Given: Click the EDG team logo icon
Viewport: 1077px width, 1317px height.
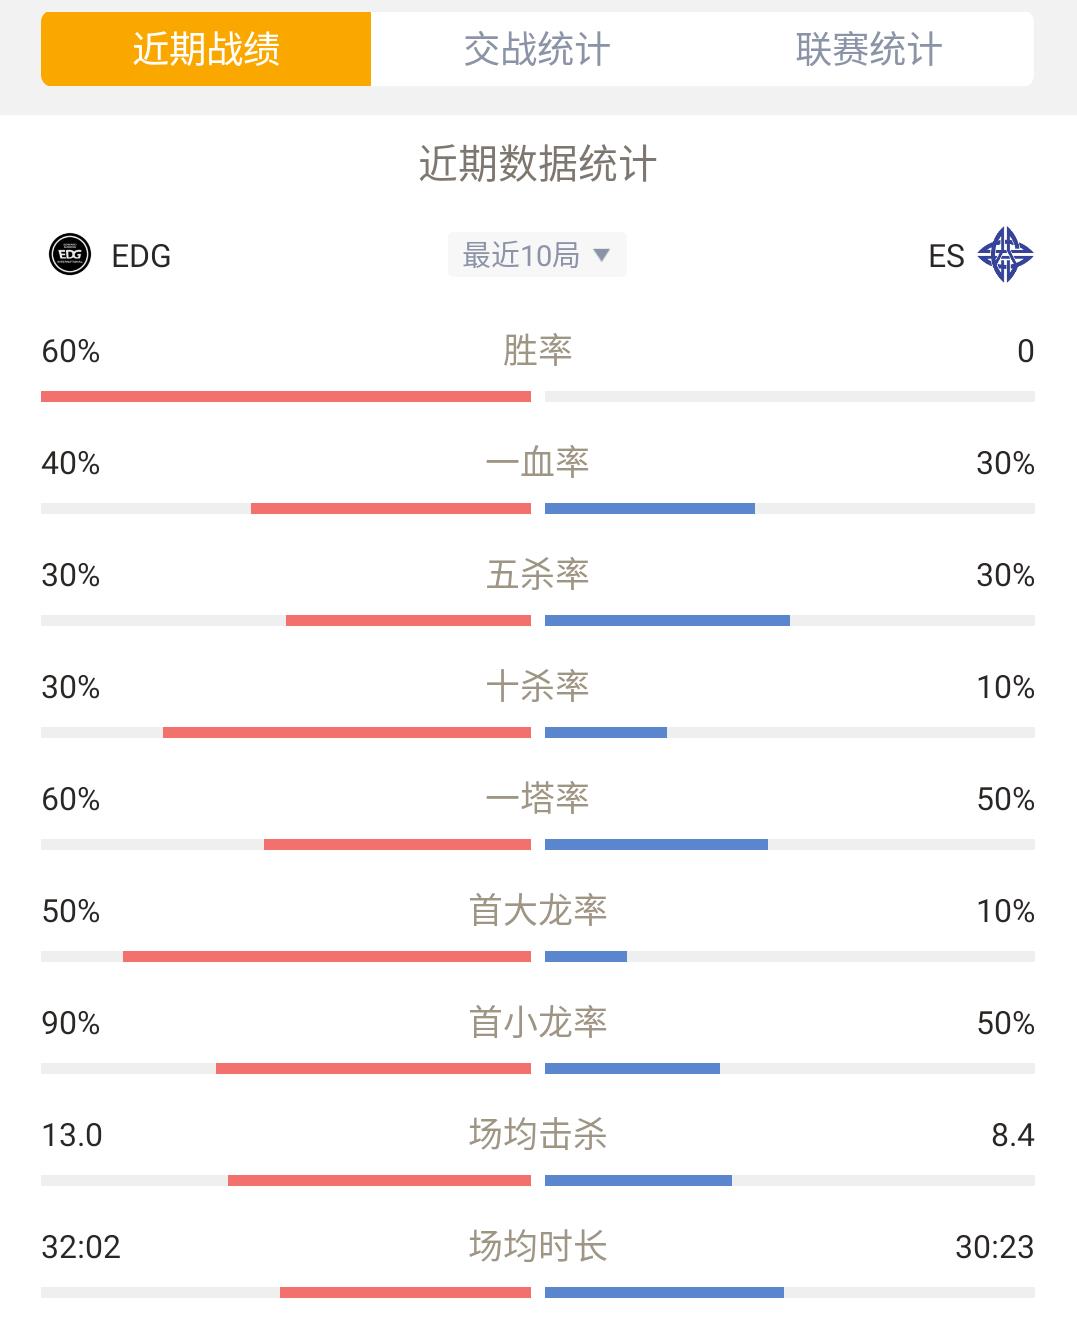Looking at the screenshot, I should pos(70,255).
